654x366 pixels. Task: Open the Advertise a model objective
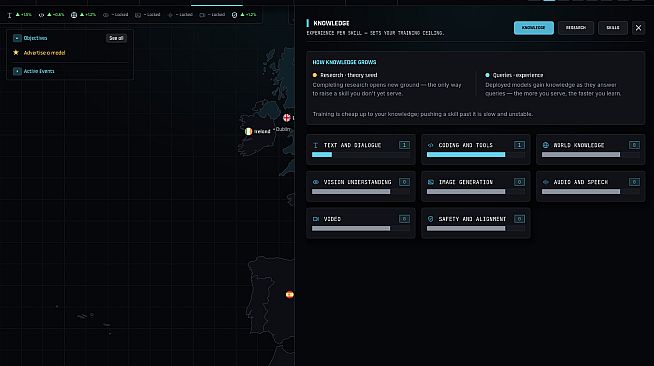tap(44, 53)
